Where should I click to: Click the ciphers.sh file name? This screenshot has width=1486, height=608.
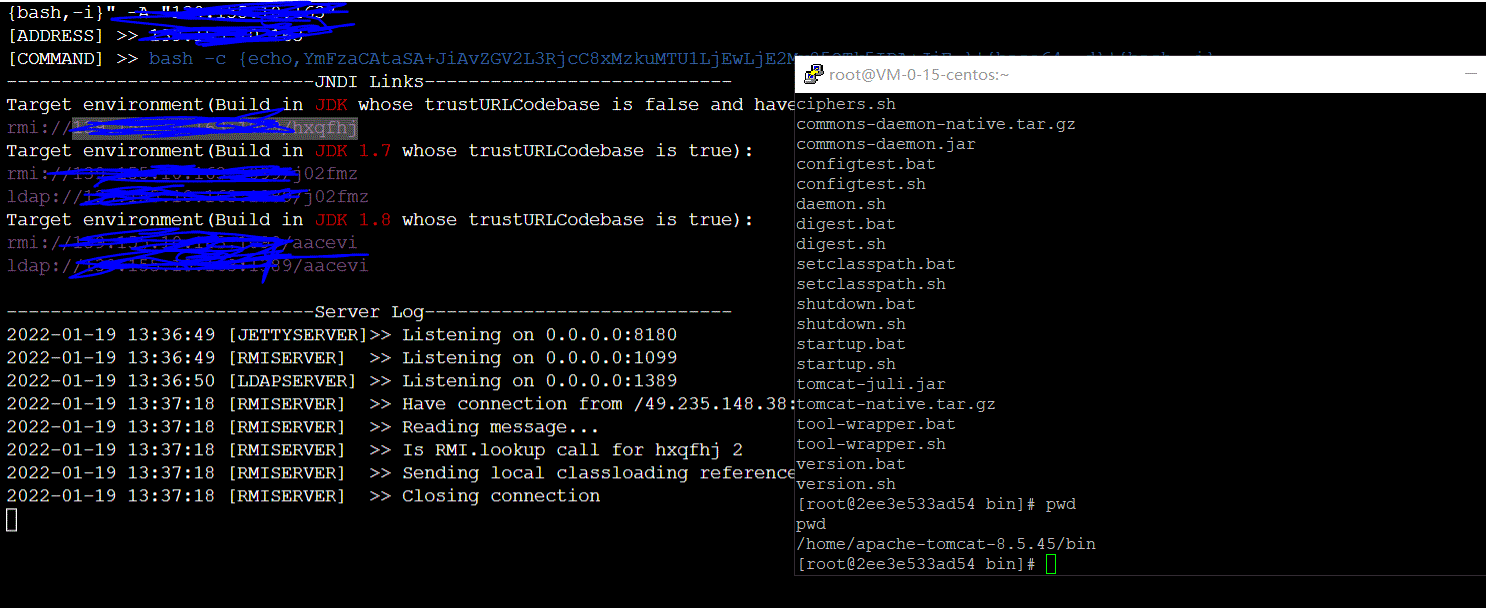click(x=846, y=104)
